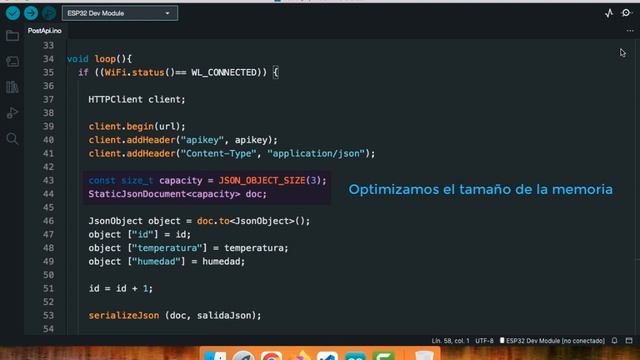Screen dimensions: 640x360
Task: Open the Serial Plotter
Action: point(609,13)
